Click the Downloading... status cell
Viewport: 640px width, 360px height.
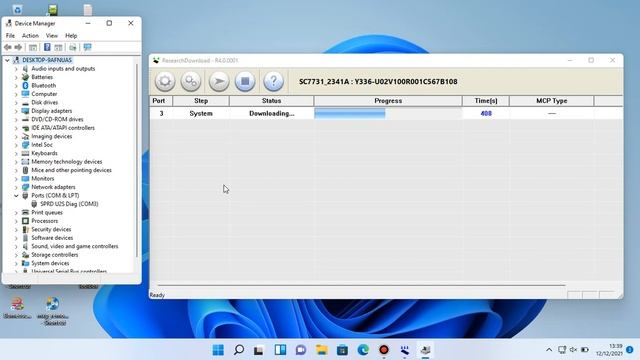tap(271, 113)
